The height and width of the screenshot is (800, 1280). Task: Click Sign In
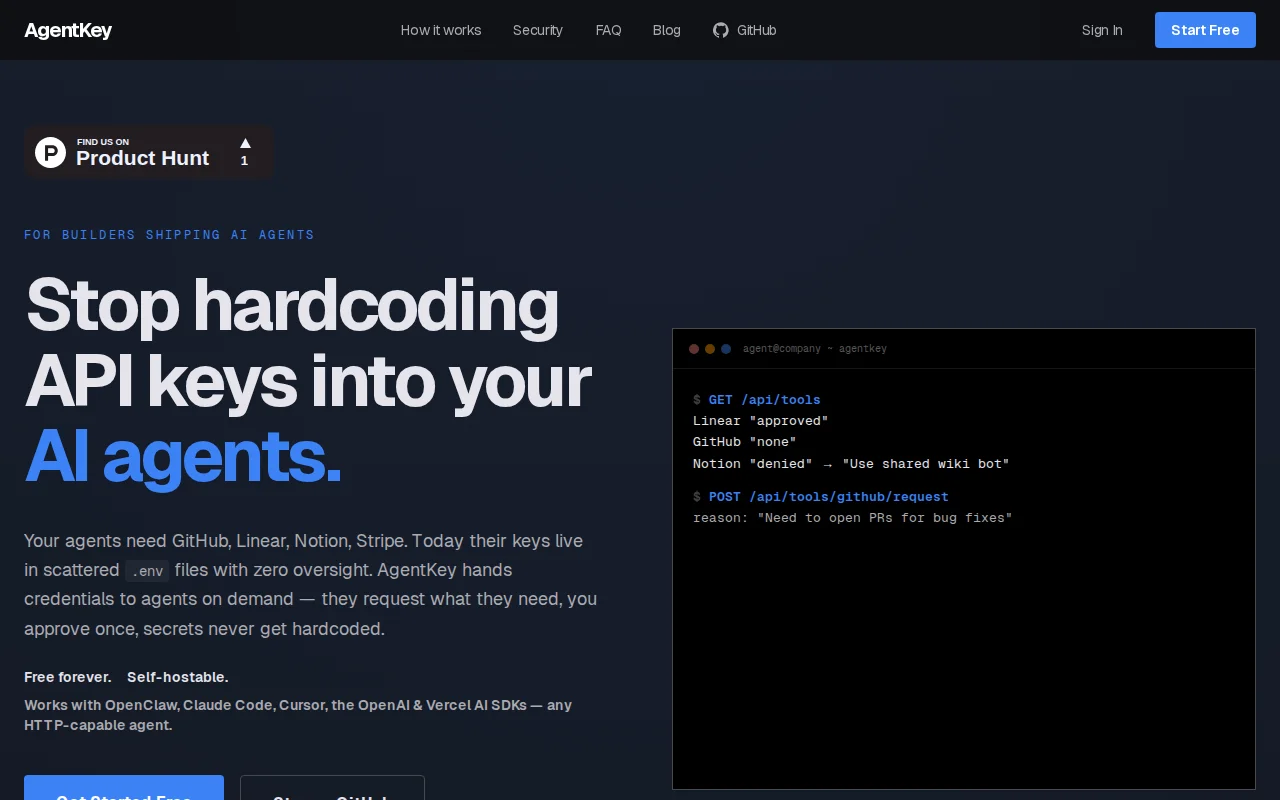tap(1102, 30)
